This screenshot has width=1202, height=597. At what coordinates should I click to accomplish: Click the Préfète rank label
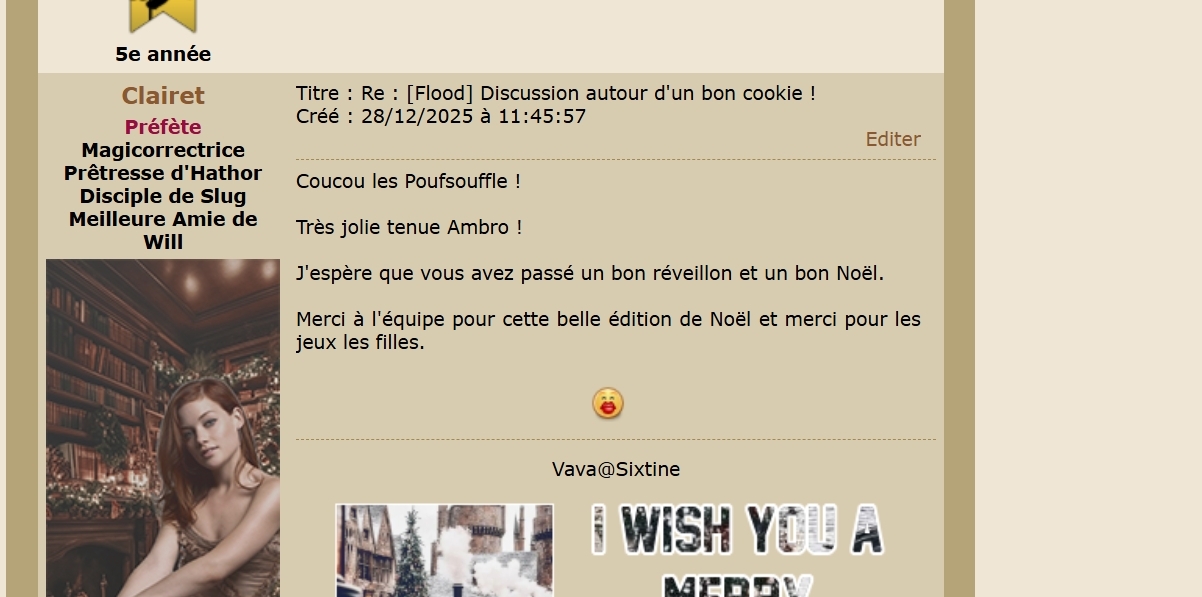(163, 127)
